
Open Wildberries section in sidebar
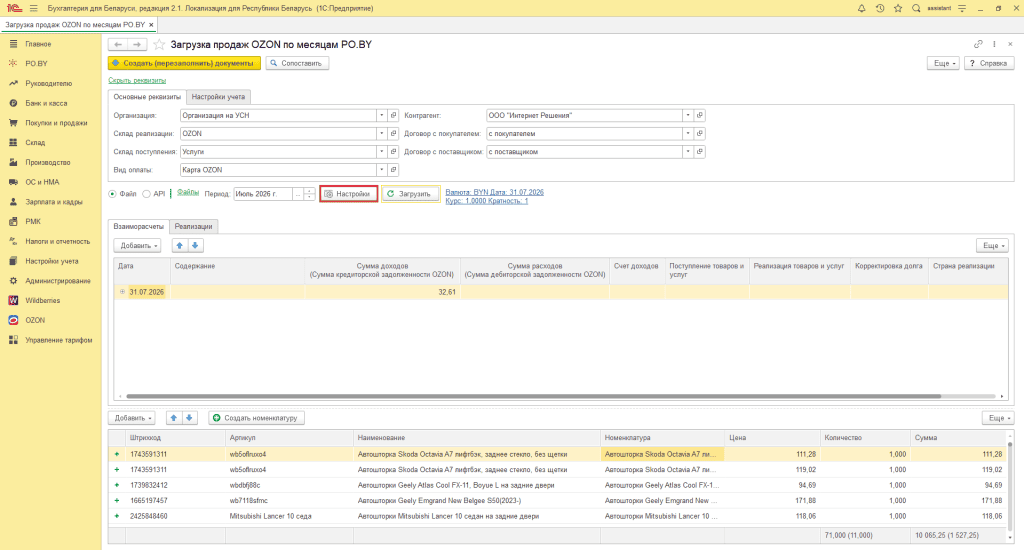click(42, 300)
